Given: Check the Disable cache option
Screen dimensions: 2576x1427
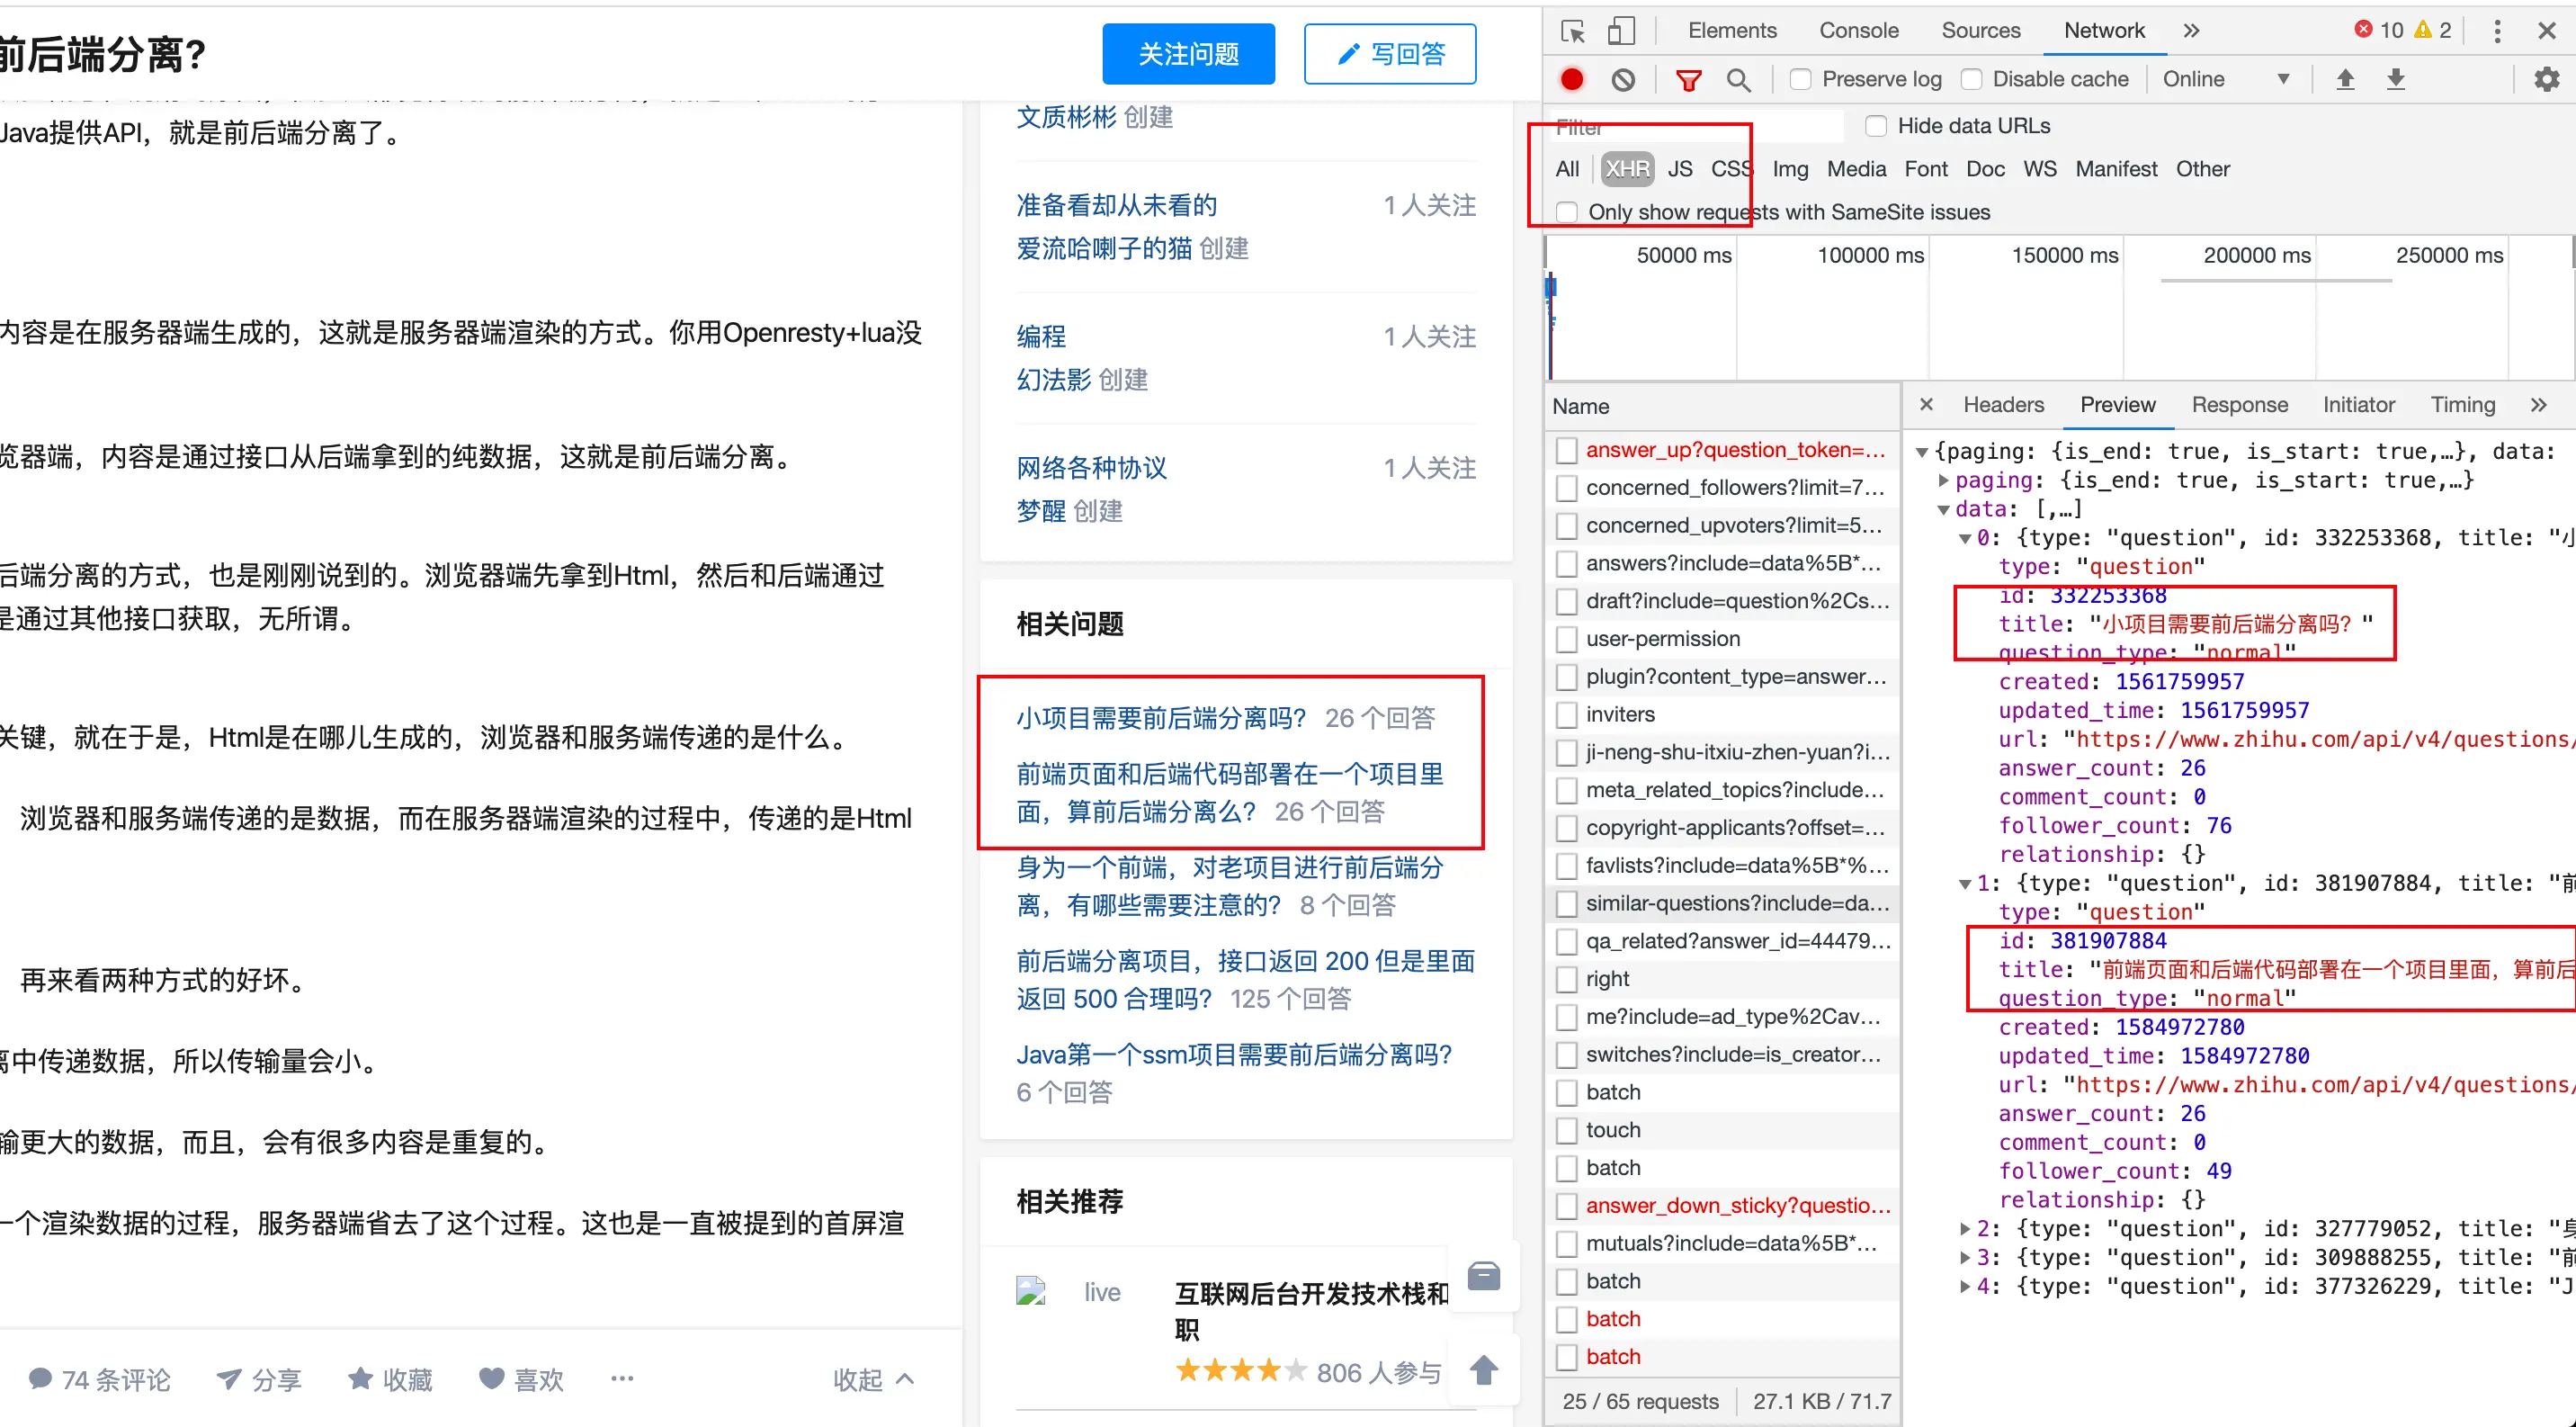Looking at the screenshot, I should tap(1971, 79).
